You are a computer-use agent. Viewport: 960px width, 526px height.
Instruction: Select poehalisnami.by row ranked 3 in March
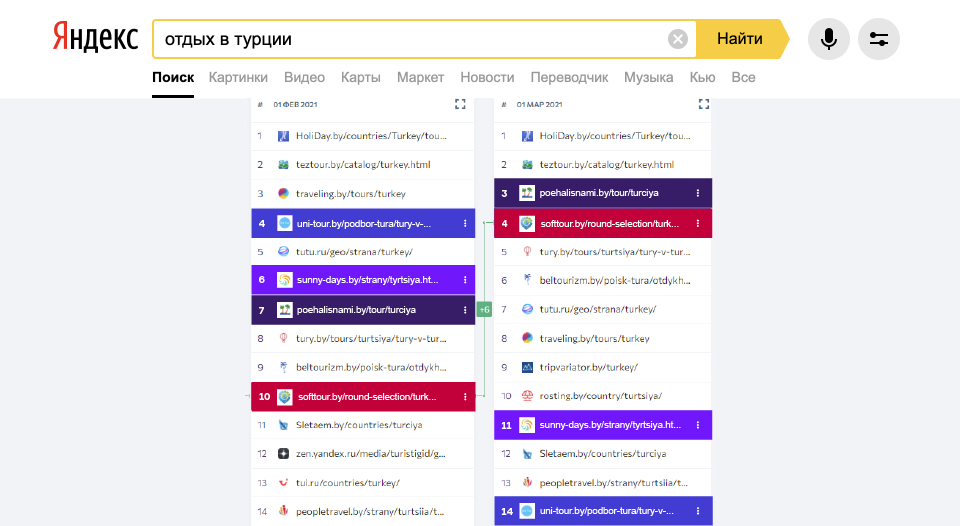point(603,193)
